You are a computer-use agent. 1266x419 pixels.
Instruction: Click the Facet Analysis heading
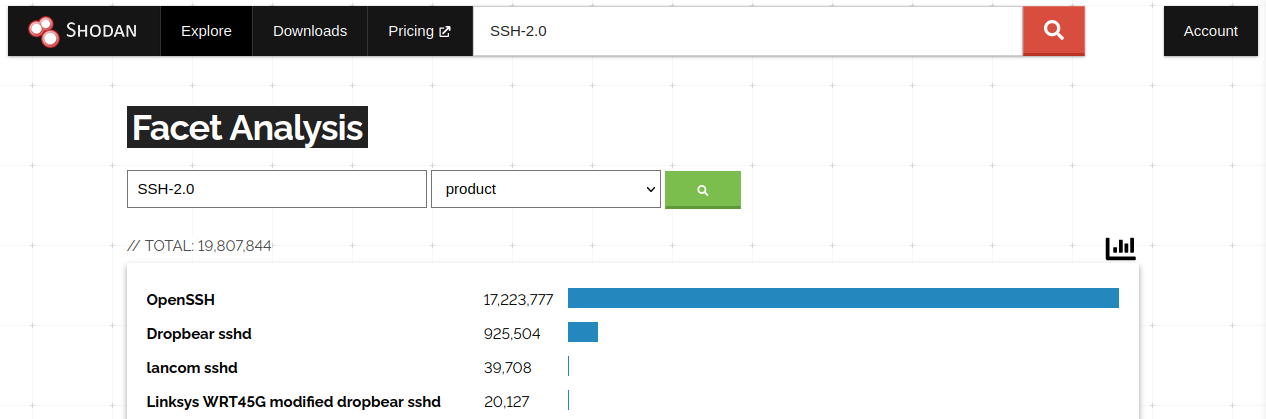pos(247,128)
